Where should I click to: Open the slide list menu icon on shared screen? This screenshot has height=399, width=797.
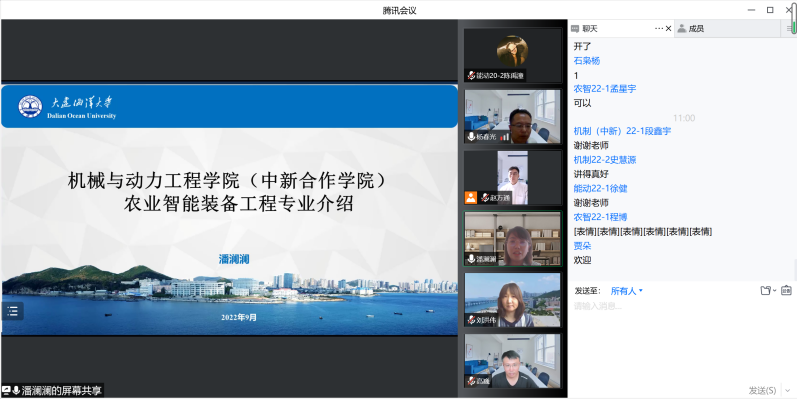tap(12, 311)
